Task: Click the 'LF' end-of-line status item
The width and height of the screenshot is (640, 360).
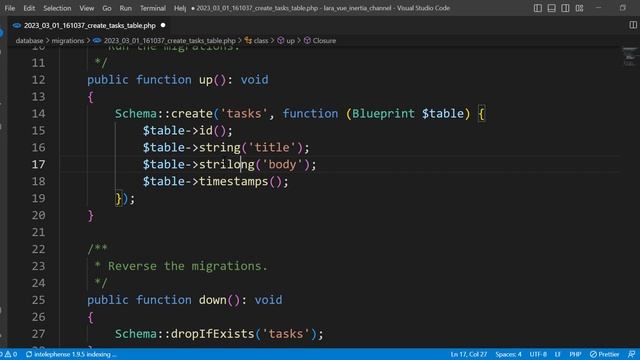Action: [558, 354]
